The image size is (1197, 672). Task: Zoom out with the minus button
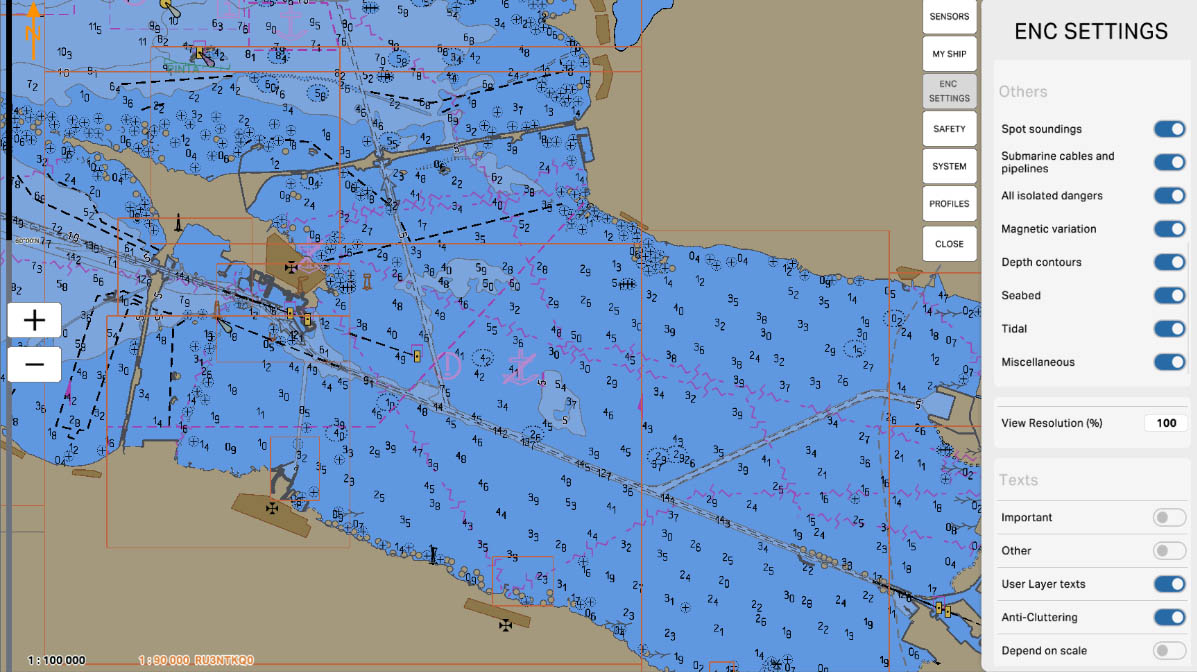click(x=34, y=364)
